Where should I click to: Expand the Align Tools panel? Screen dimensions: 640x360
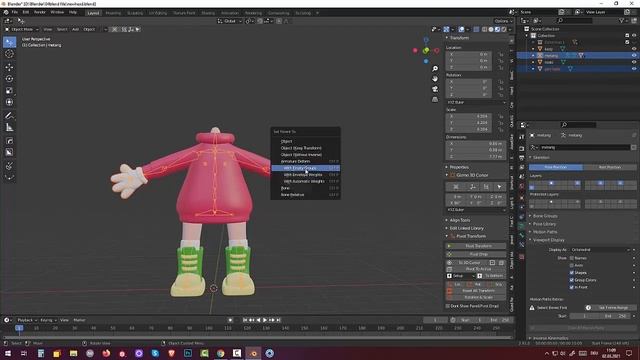coord(460,220)
